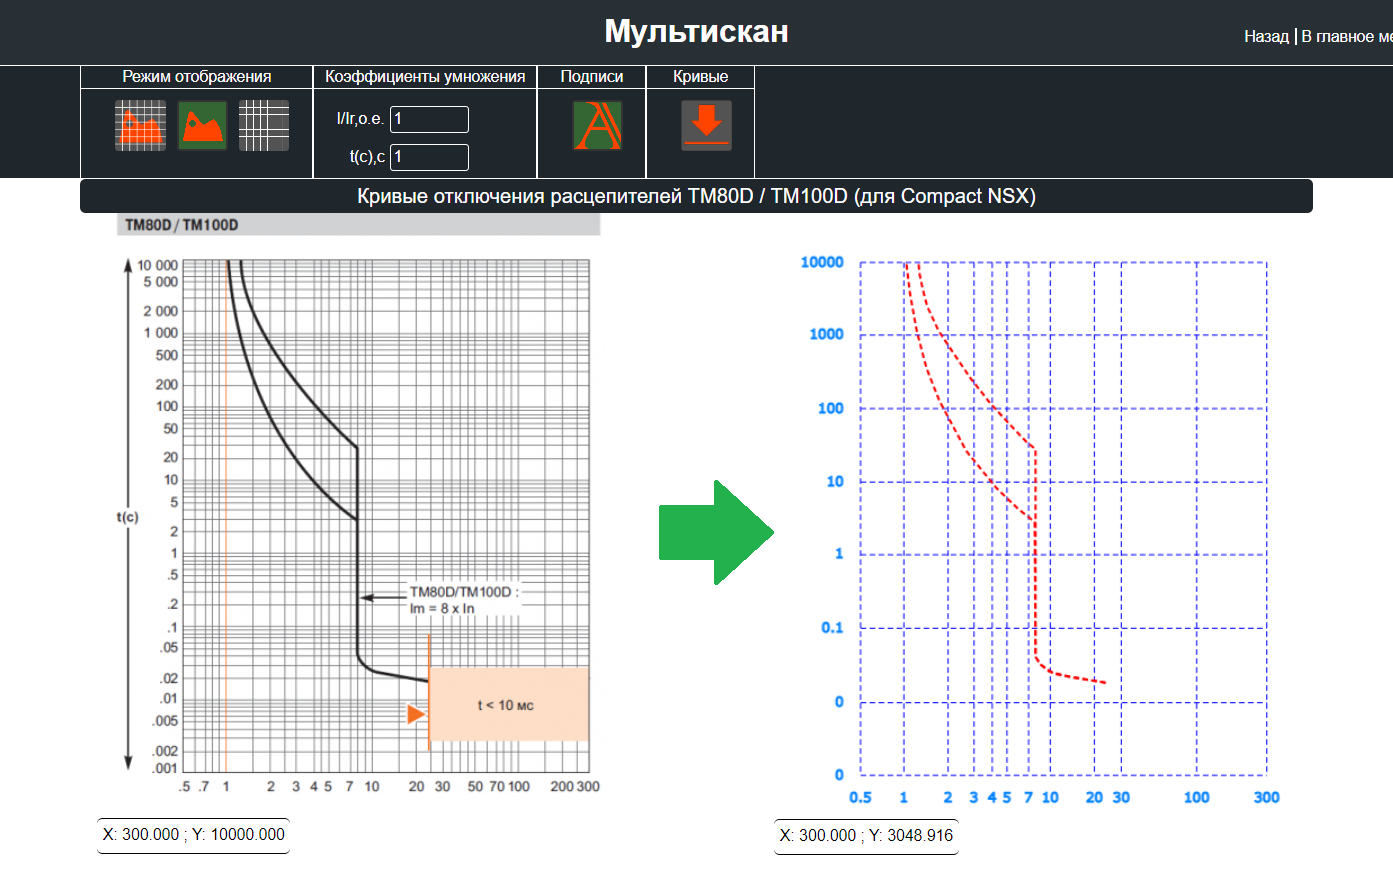Go back via the Назад link
Viewport: 1393px width, 871px height.
pos(1266,36)
